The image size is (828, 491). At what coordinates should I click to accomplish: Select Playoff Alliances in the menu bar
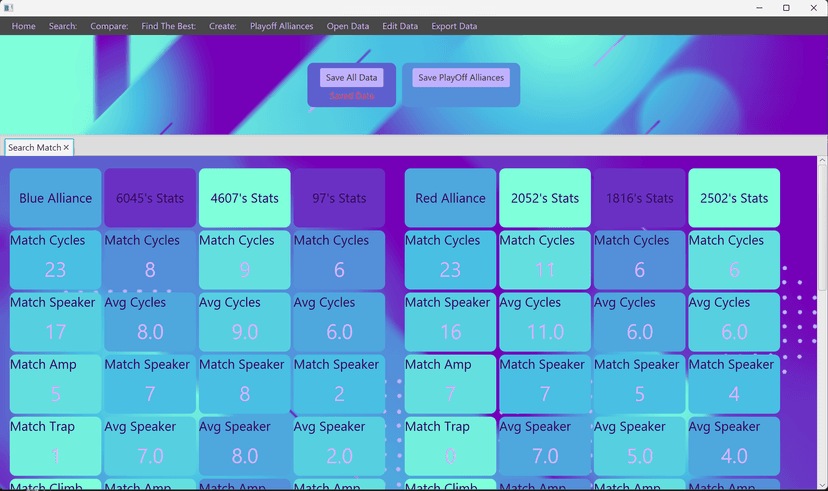[281, 26]
